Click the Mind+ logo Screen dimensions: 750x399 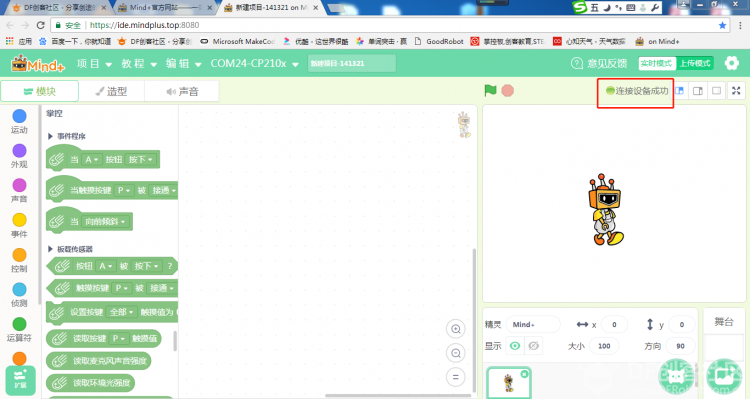point(38,63)
